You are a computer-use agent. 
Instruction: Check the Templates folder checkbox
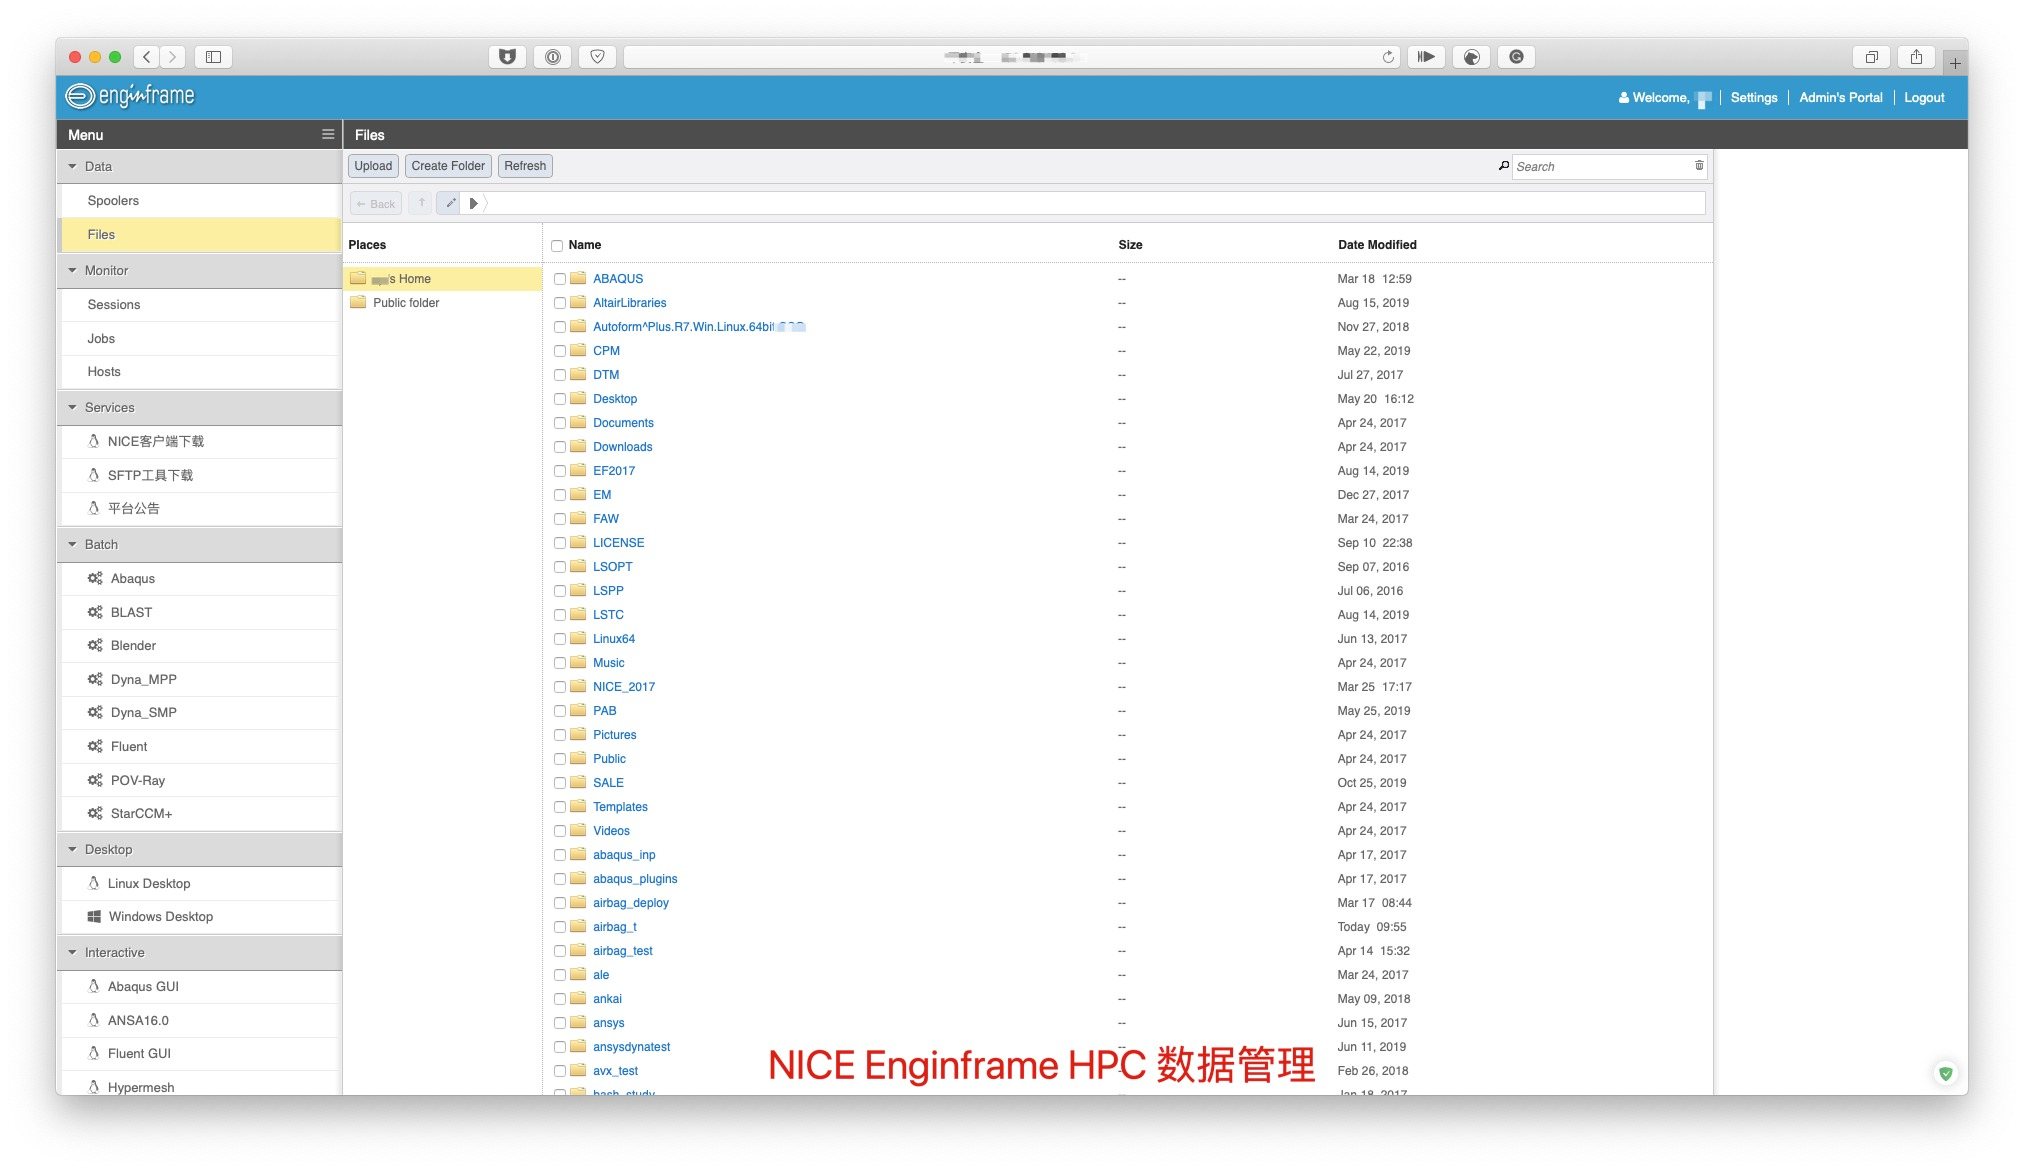coord(560,807)
